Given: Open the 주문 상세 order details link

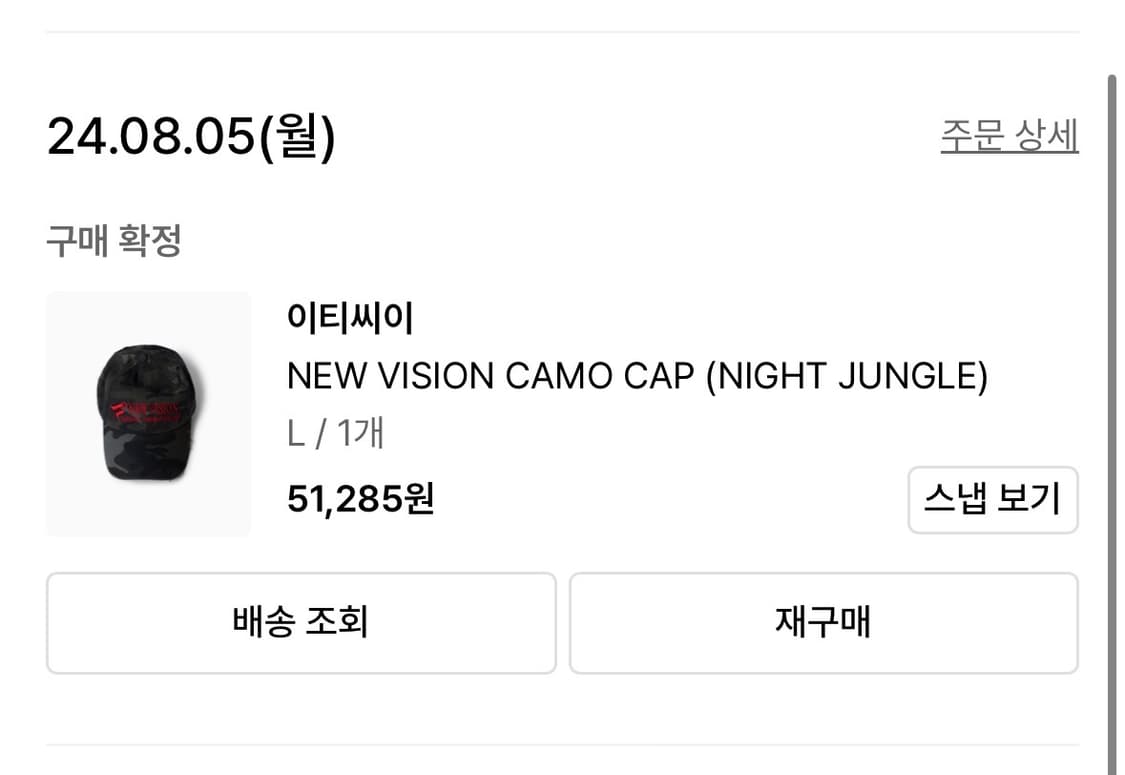Looking at the screenshot, I should click(1008, 138).
